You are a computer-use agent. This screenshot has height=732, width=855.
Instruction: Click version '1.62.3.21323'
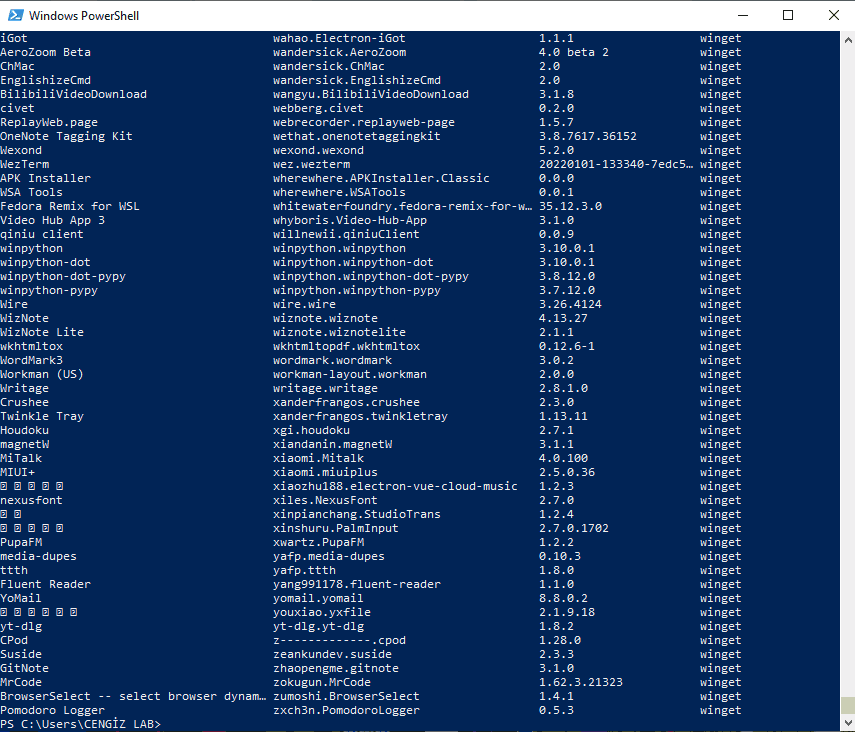[581, 682]
